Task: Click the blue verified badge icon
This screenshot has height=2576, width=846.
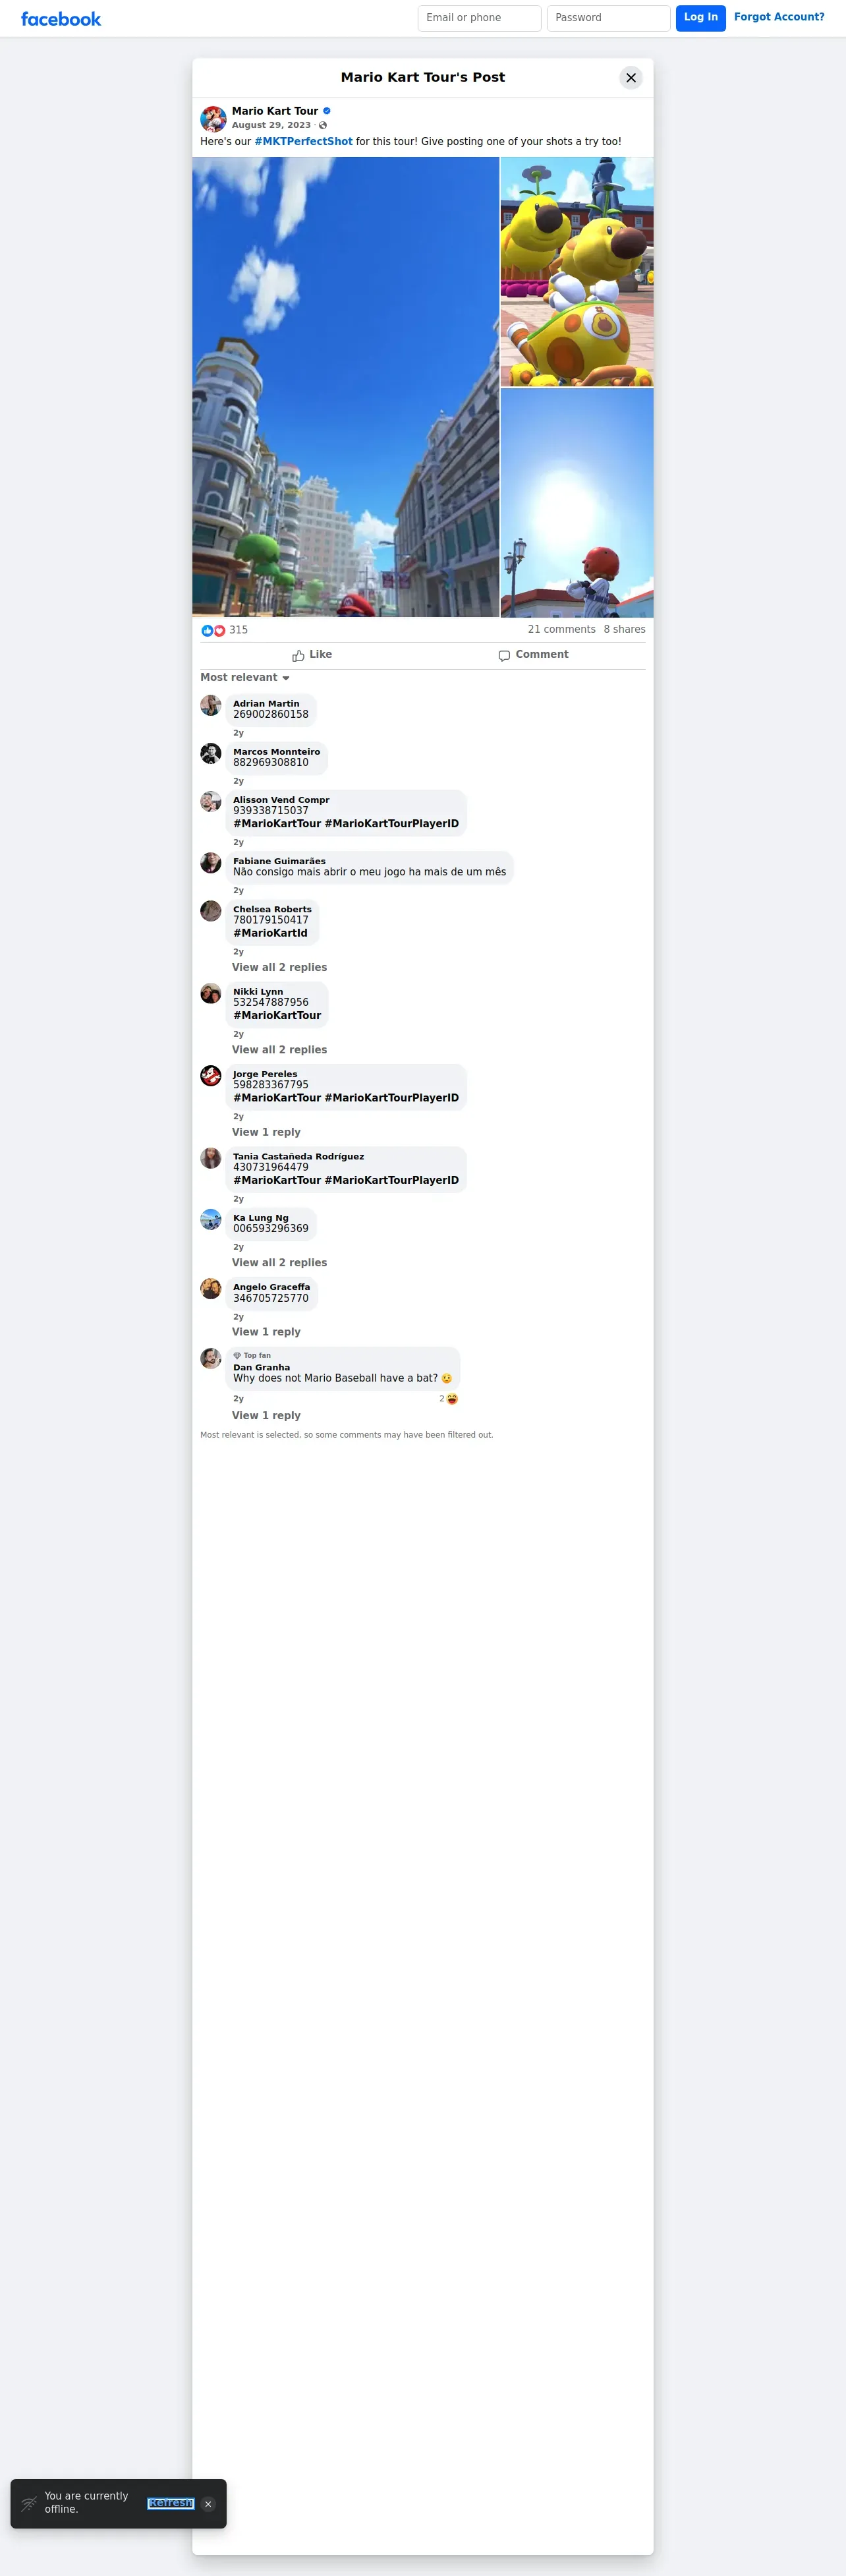Action: pyautogui.click(x=327, y=111)
